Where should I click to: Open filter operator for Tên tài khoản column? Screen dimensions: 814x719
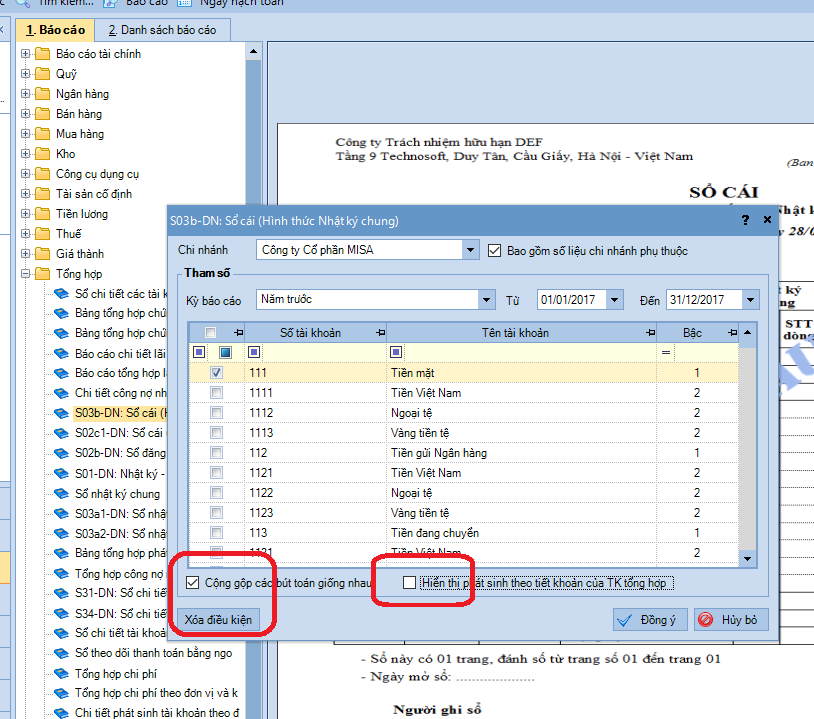pos(396,352)
